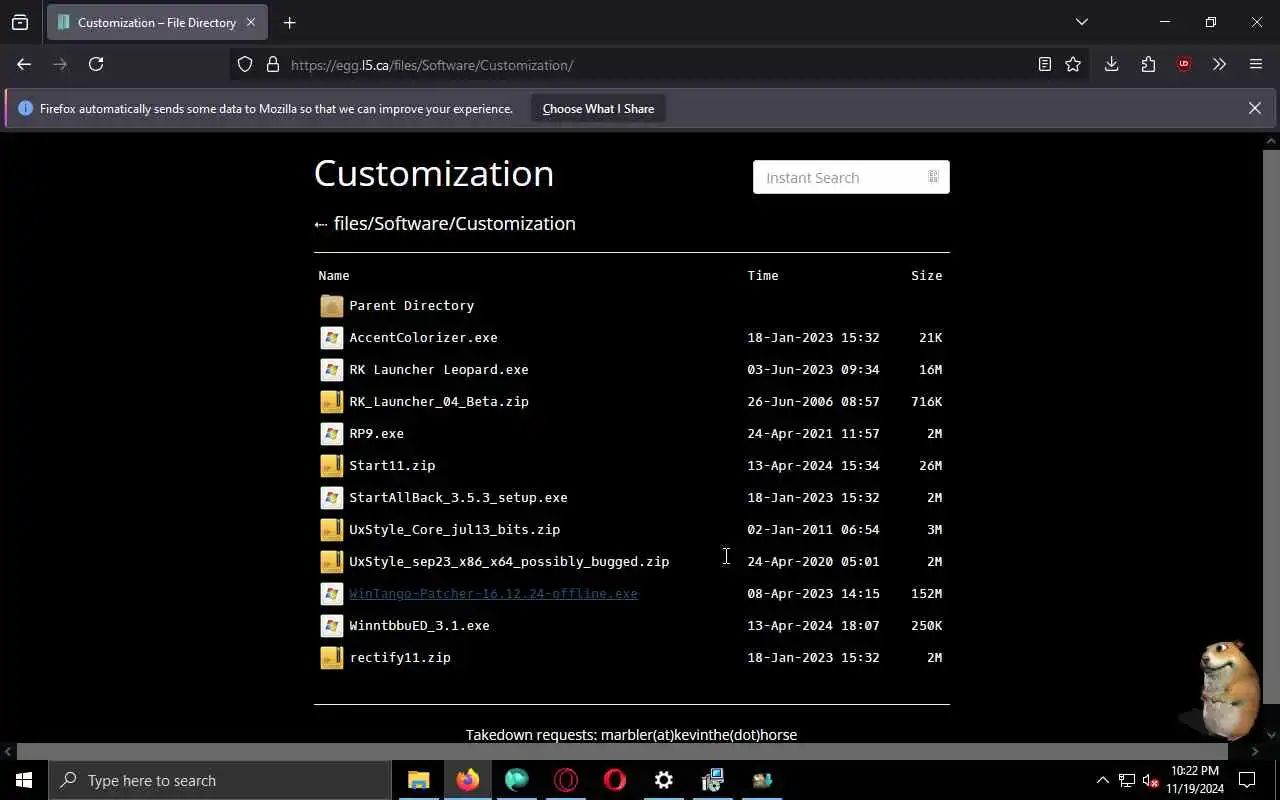Download WinTango-Patcher-16.12.24-offline.exe

pos(493,593)
